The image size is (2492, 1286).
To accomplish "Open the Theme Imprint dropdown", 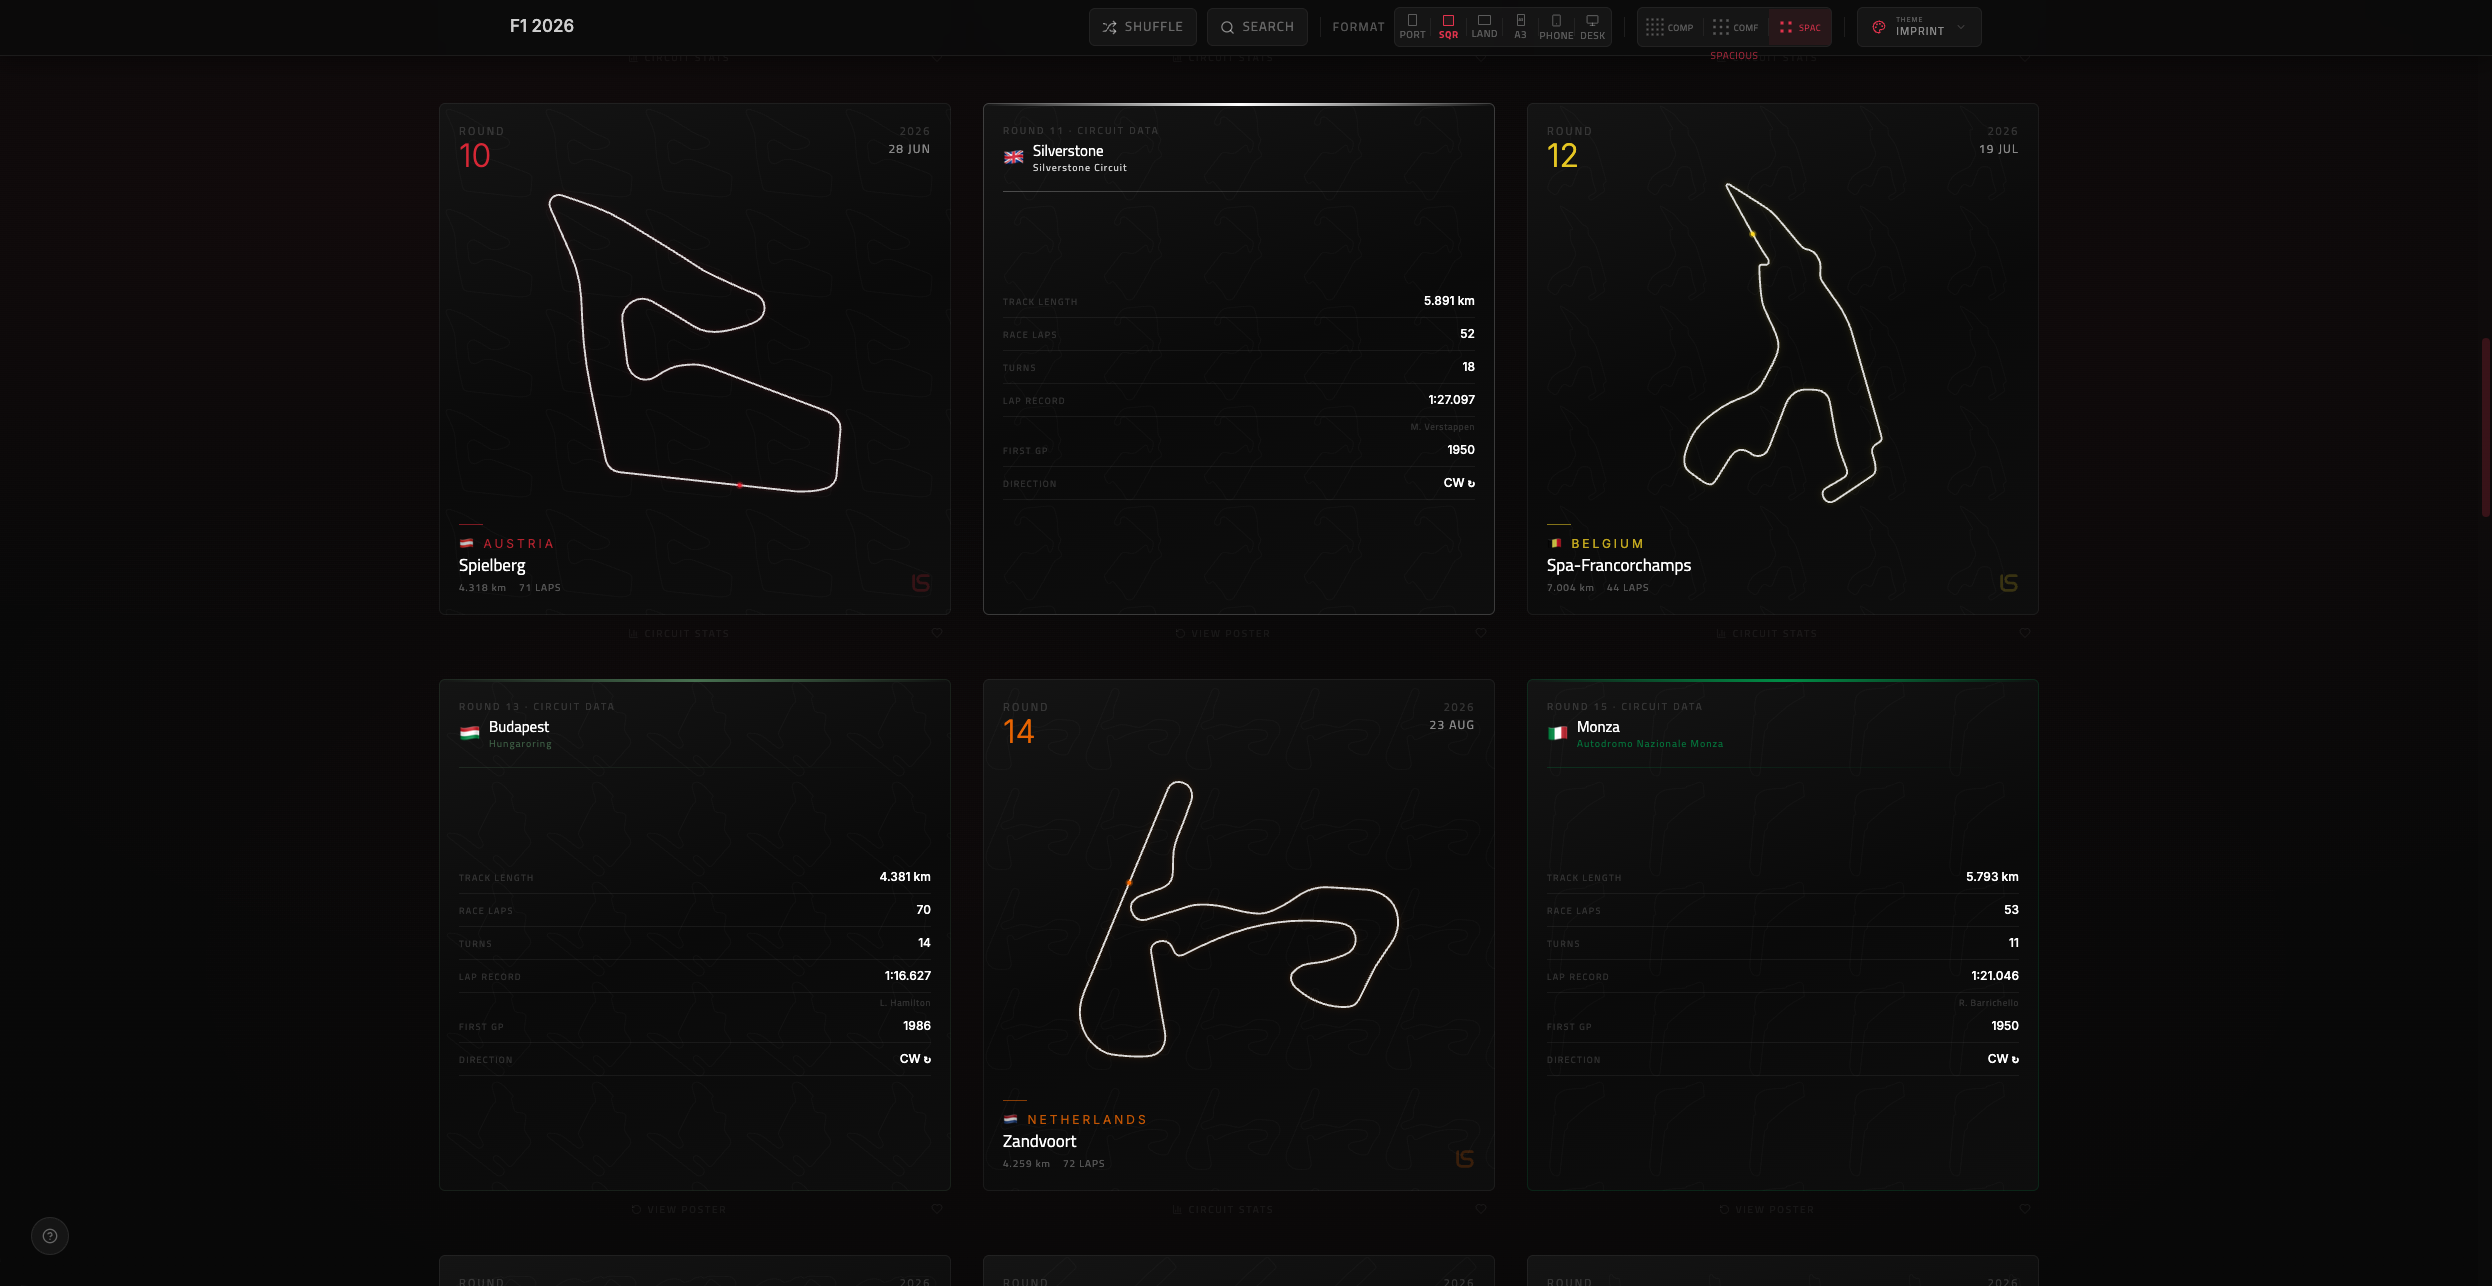I will (x=1918, y=27).
